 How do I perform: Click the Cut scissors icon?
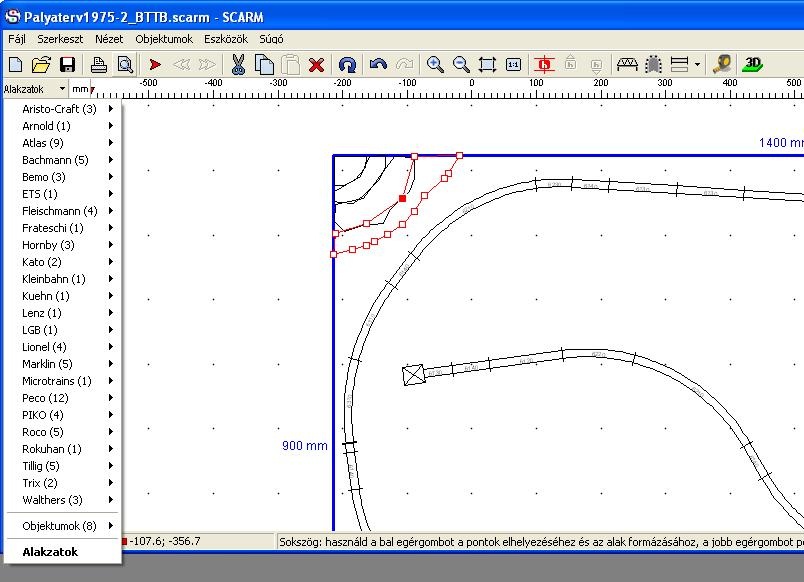click(x=238, y=65)
